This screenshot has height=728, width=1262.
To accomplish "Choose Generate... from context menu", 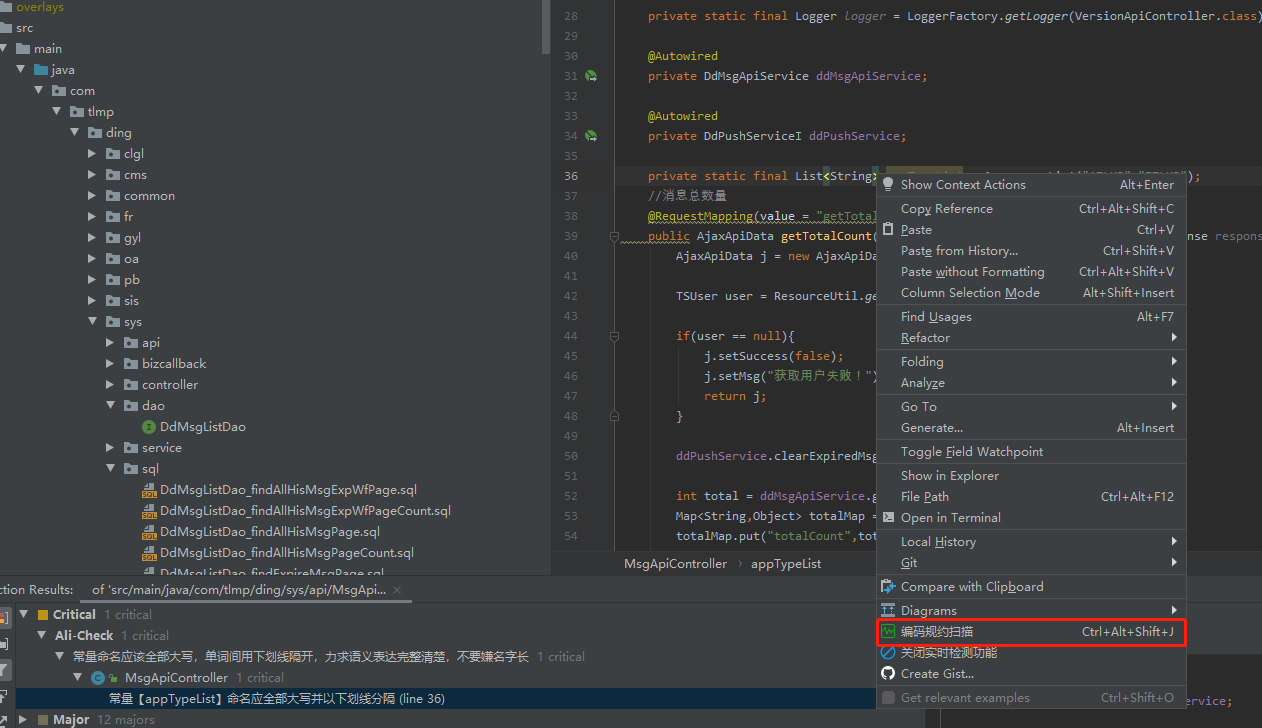I will pos(1031,428).
